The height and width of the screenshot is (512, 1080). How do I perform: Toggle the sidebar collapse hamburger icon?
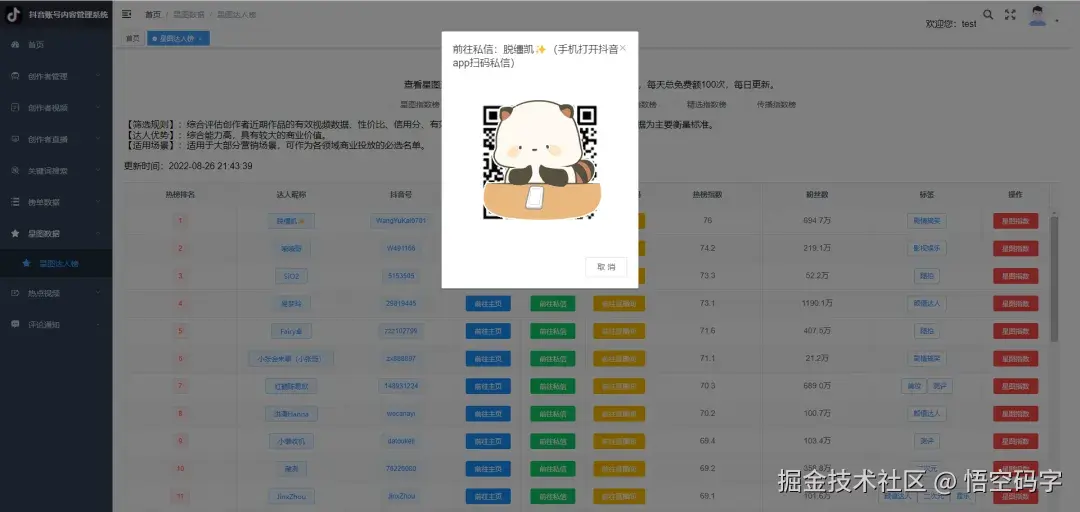pyautogui.click(x=127, y=14)
